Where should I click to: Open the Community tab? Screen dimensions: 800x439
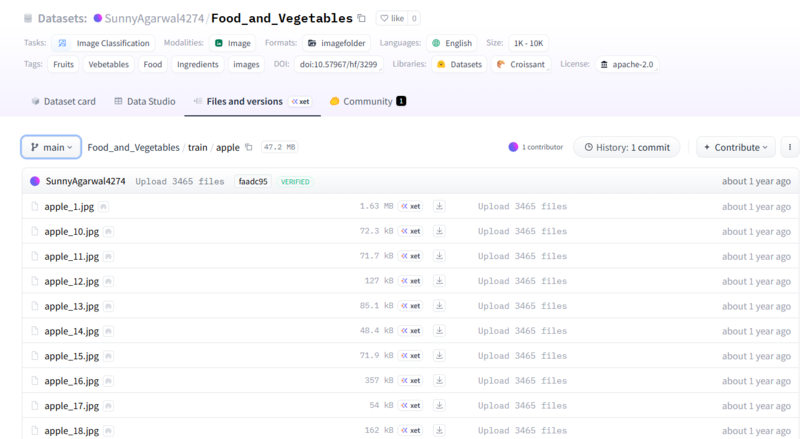[x=368, y=102]
